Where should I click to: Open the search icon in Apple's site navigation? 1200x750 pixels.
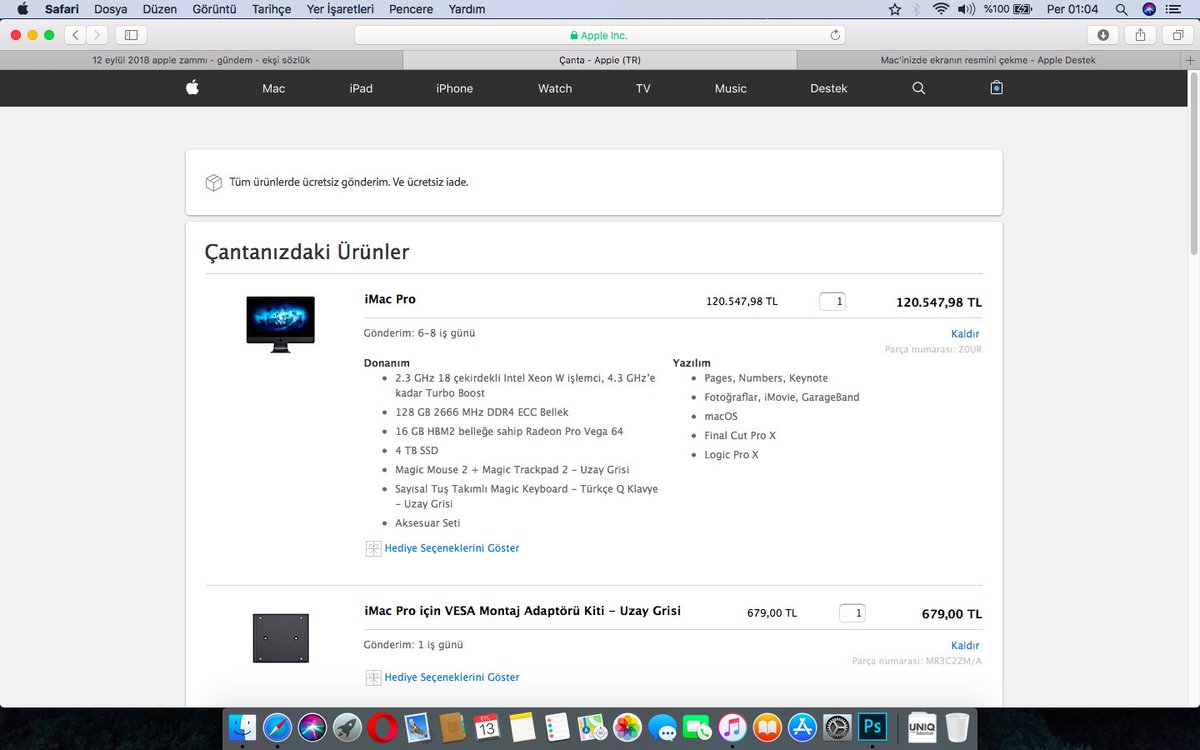919,88
